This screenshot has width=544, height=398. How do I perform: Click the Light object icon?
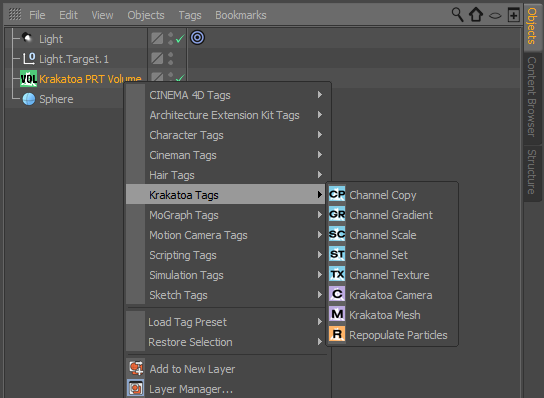[27, 37]
